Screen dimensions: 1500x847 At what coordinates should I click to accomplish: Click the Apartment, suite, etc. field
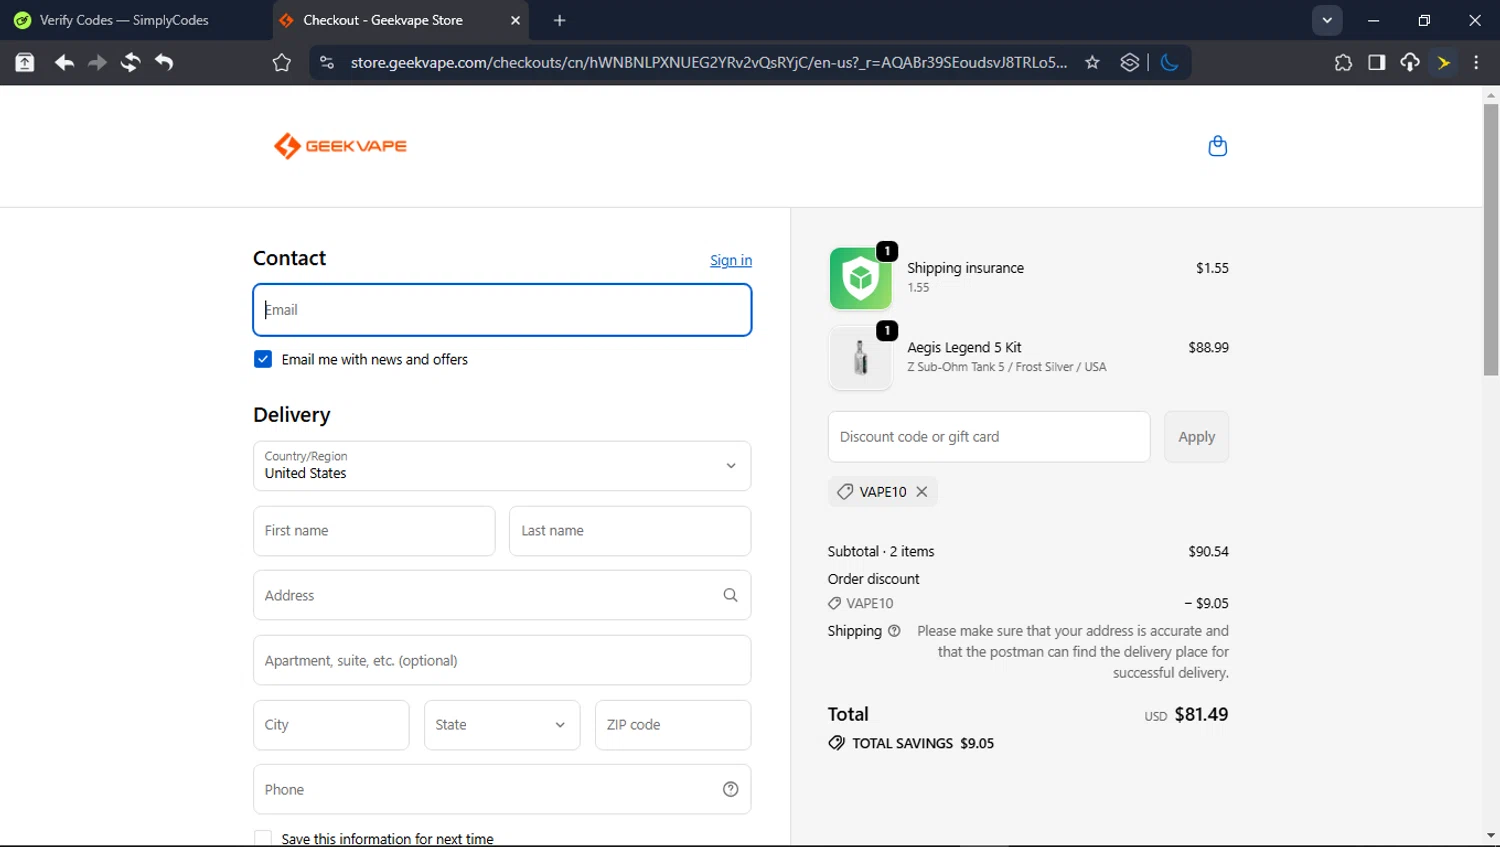pyautogui.click(x=502, y=660)
